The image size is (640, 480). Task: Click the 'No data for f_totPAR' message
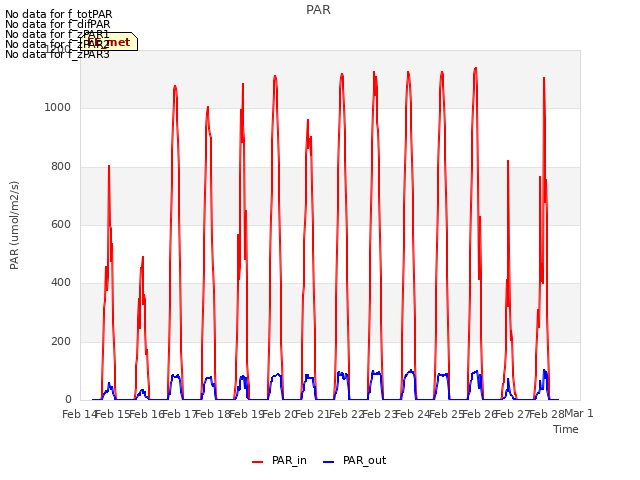(59, 14)
